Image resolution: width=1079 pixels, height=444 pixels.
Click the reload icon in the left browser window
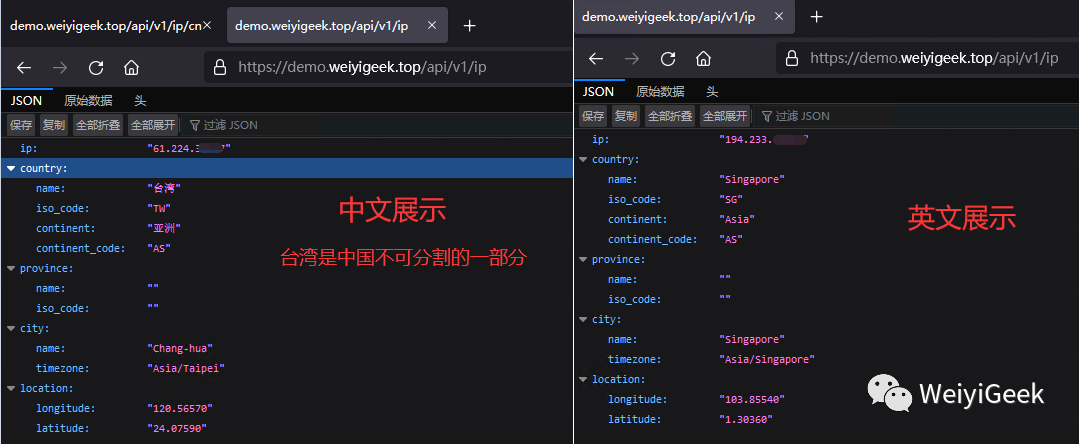[96, 68]
